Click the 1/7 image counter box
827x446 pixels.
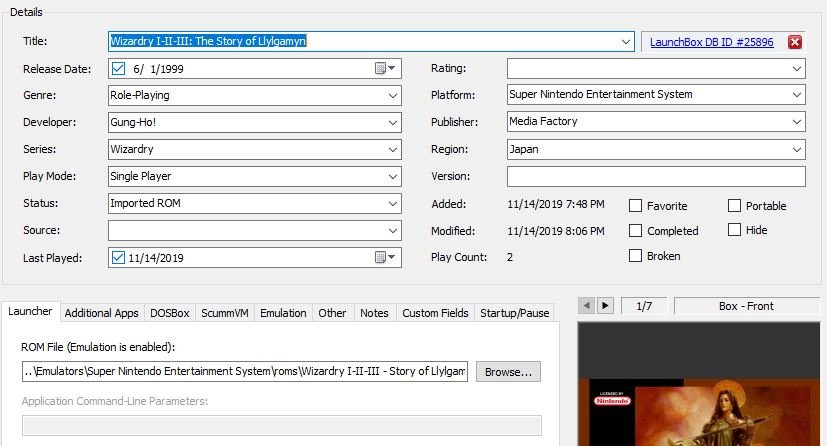click(643, 306)
